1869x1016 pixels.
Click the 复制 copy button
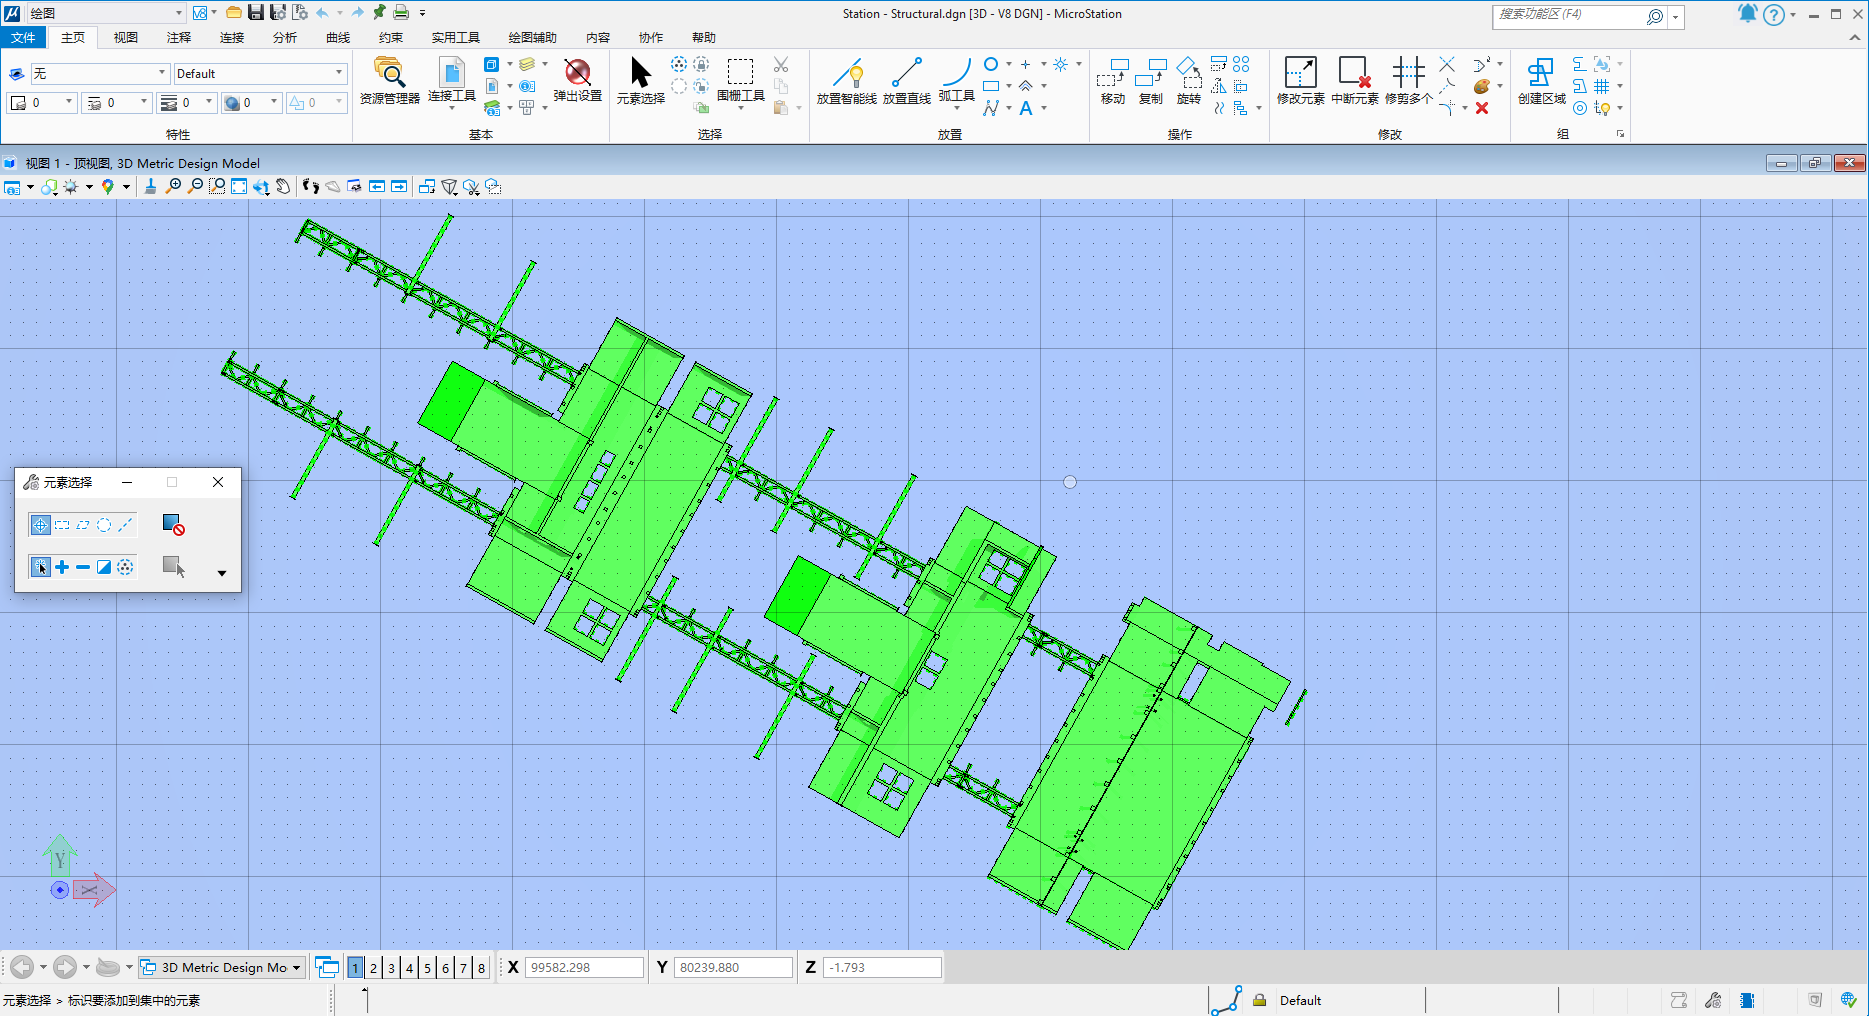point(1150,80)
